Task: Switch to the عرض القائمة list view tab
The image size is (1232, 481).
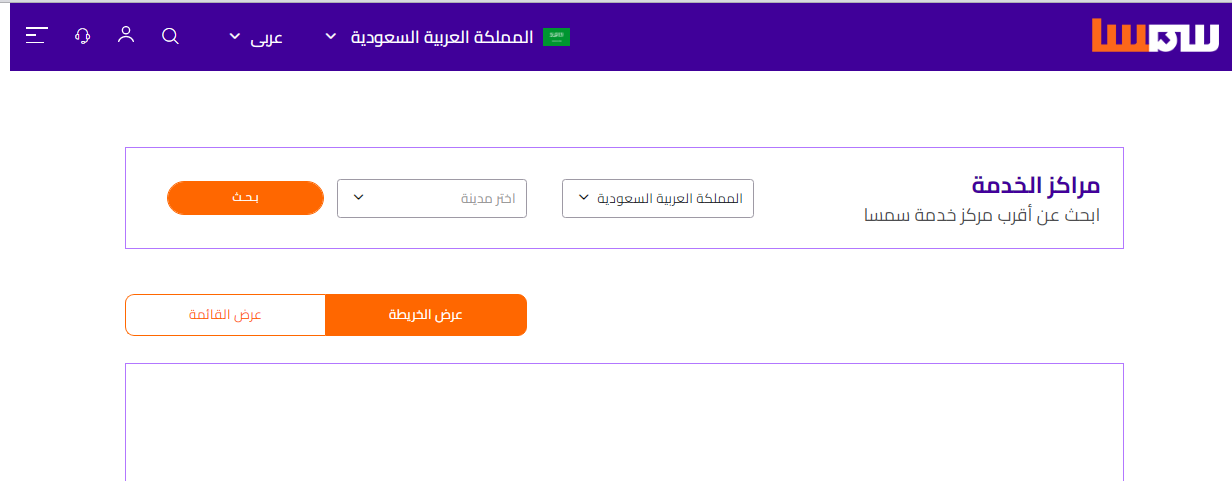Action: 225,315
